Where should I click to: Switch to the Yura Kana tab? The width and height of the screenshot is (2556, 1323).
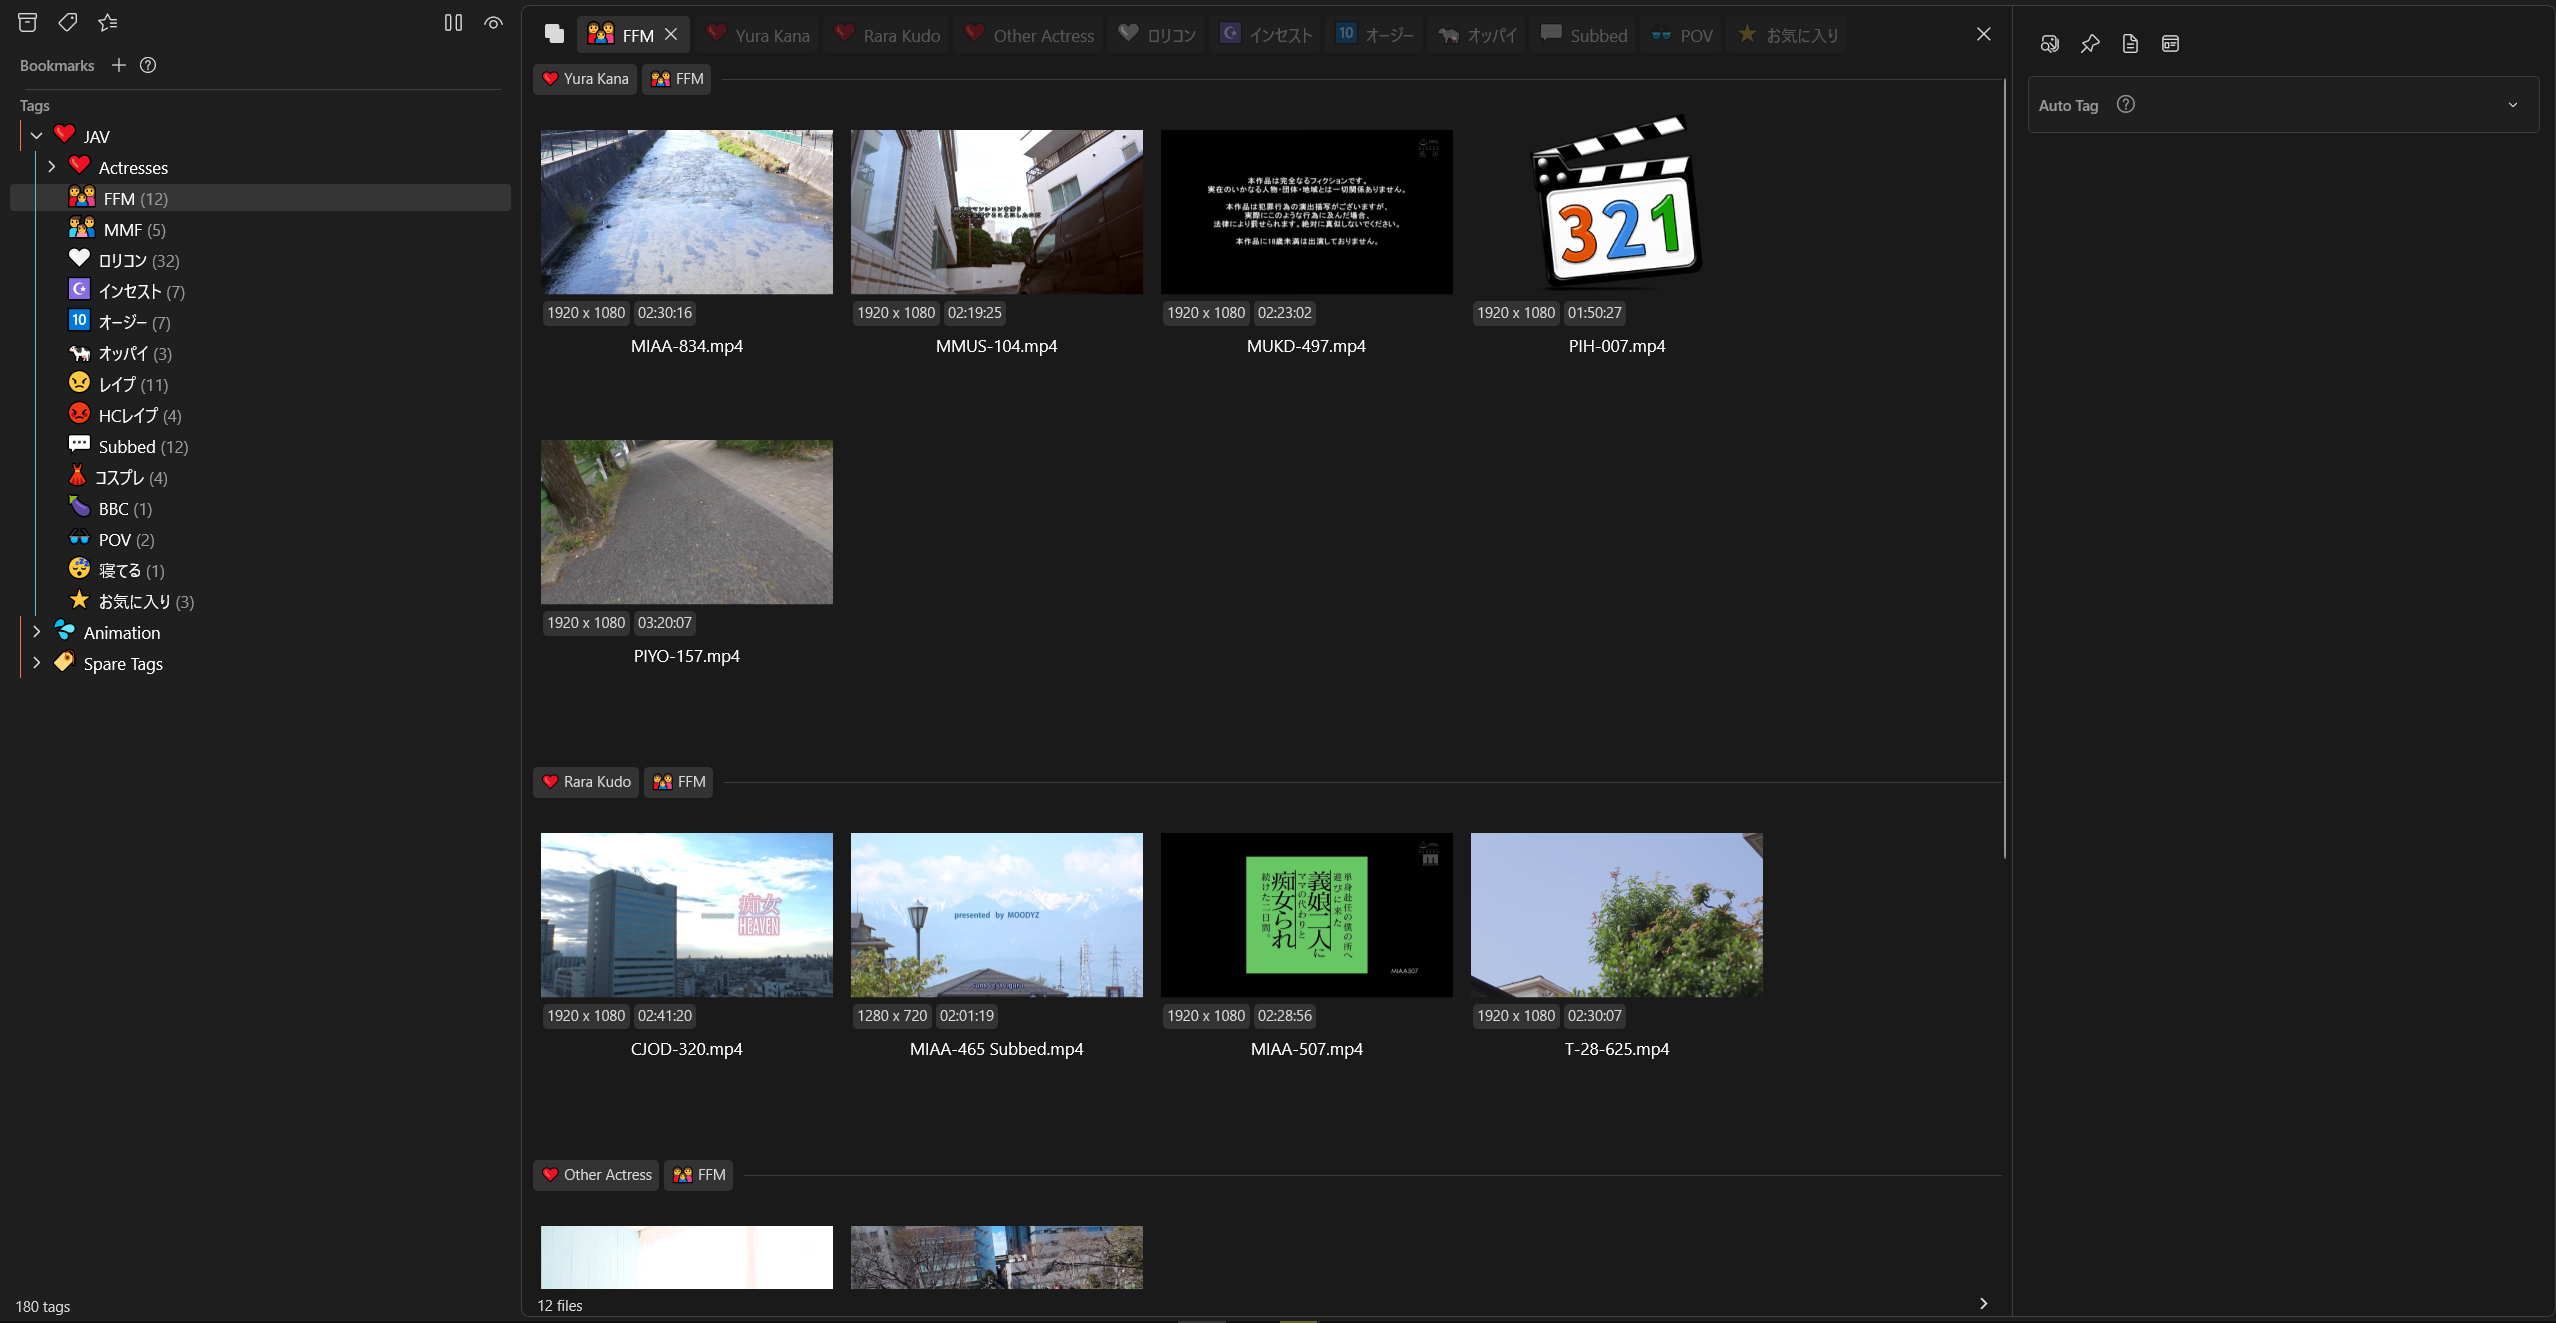[x=759, y=35]
